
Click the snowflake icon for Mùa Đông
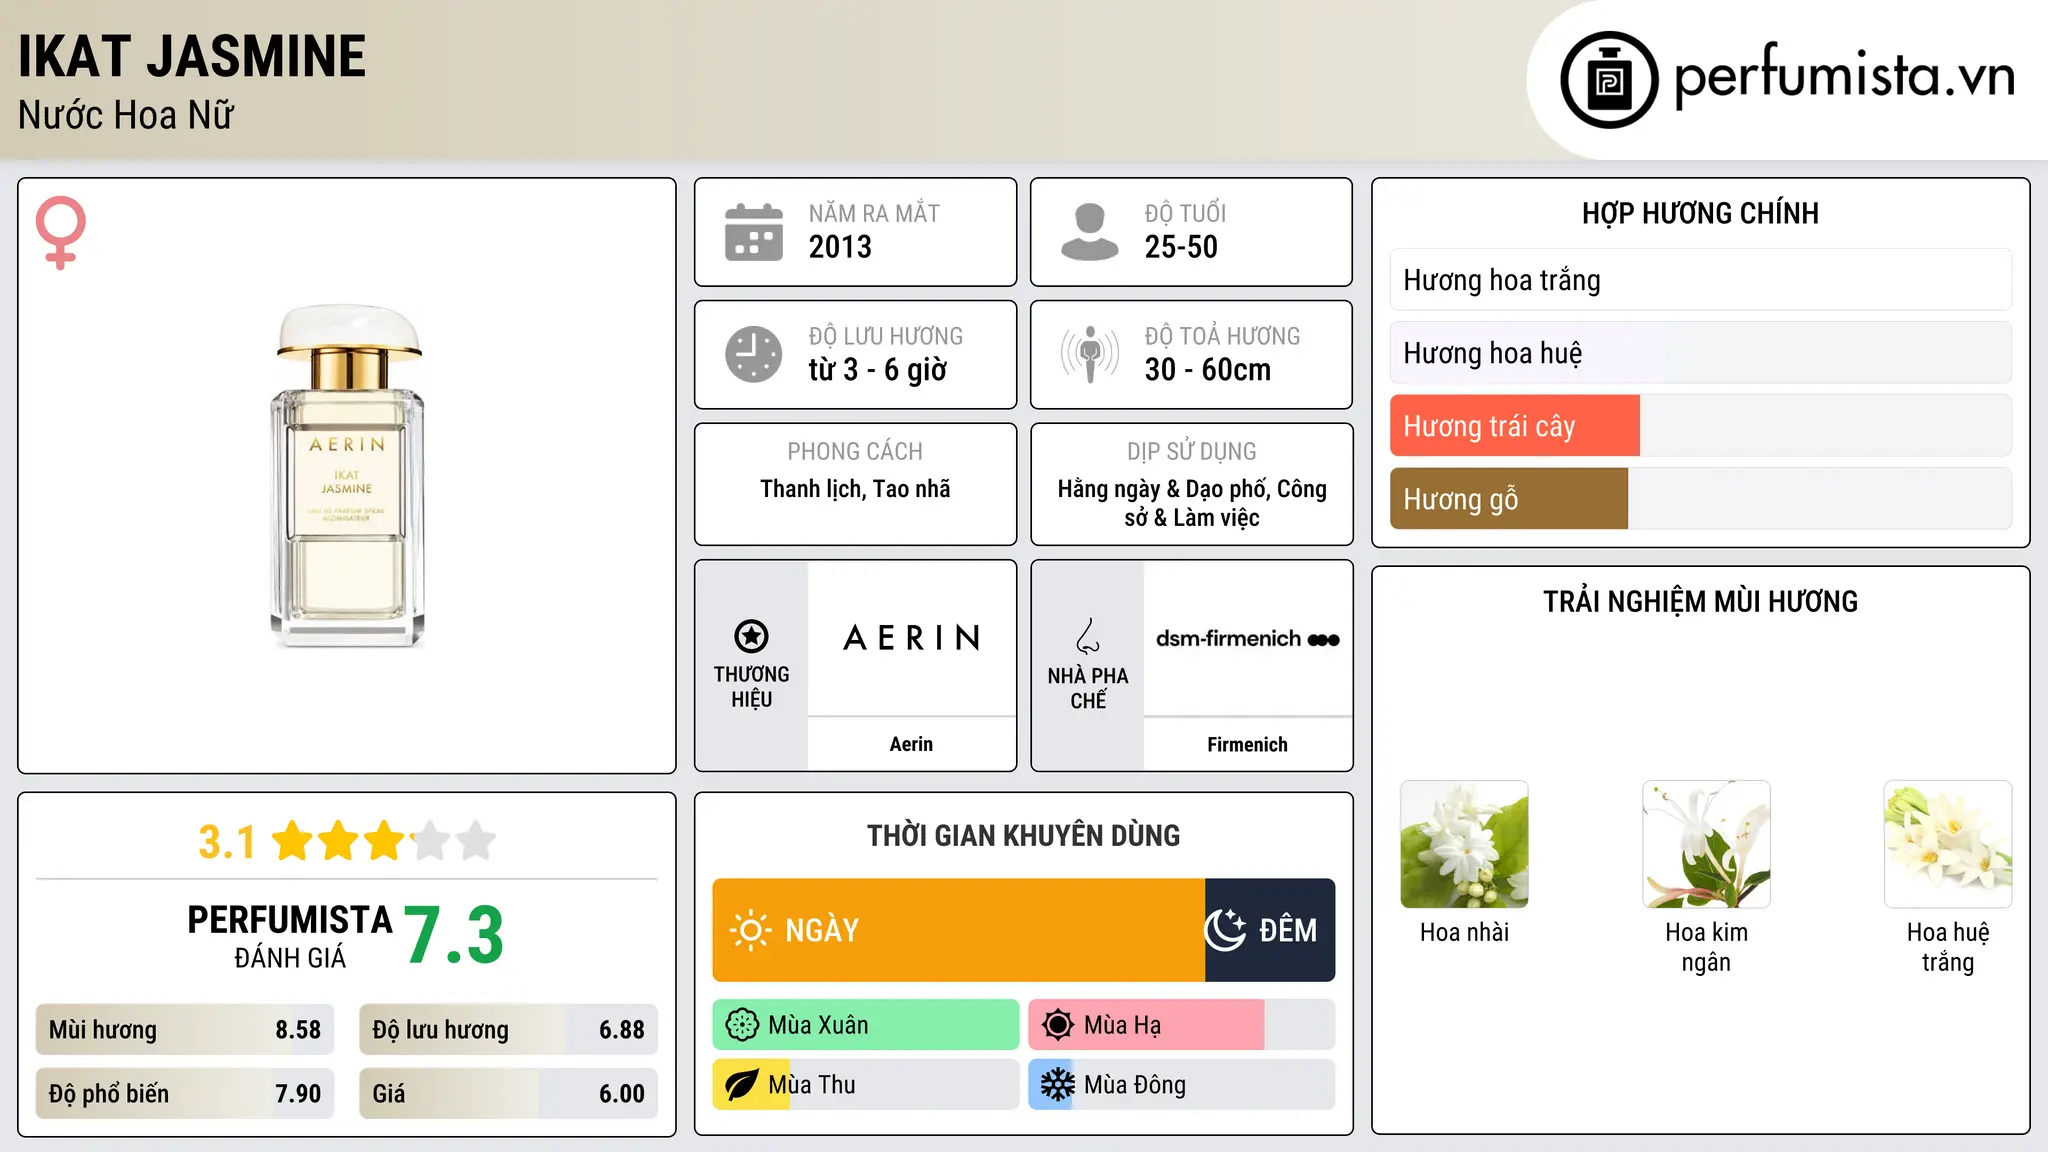[x=1057, y=1085]
